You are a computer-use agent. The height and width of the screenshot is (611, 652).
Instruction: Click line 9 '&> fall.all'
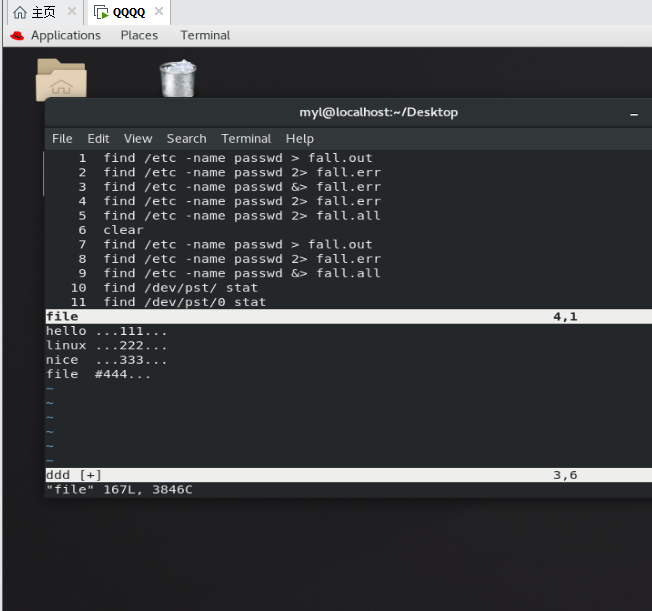336,273
